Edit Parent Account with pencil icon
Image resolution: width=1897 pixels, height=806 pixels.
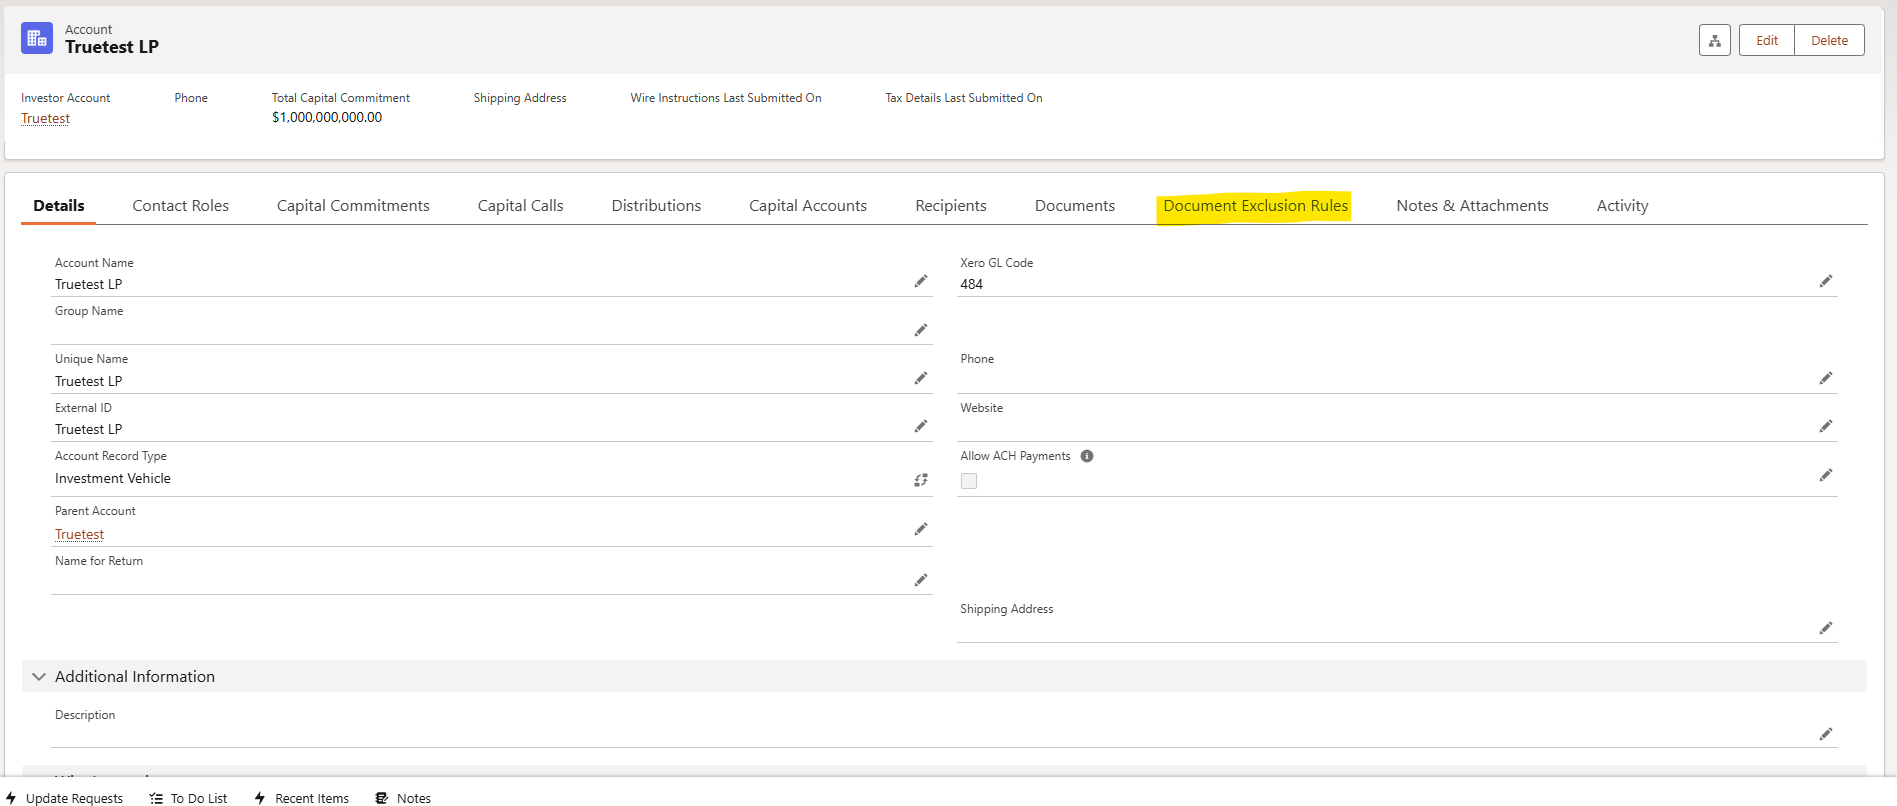tap(921, 529)
